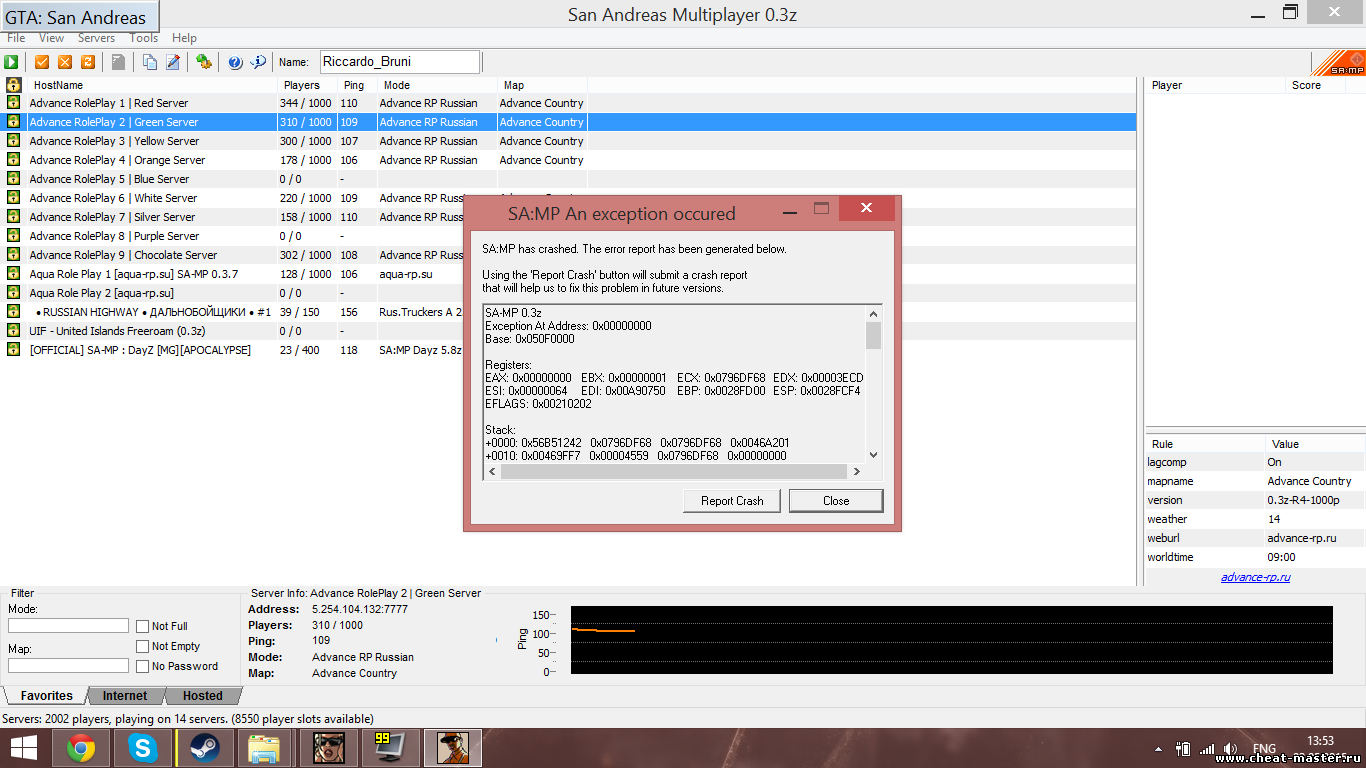This screenshot has height=768, width=1366.
Task: Click the volume speaker tray icon
Action: point(1230,749)
